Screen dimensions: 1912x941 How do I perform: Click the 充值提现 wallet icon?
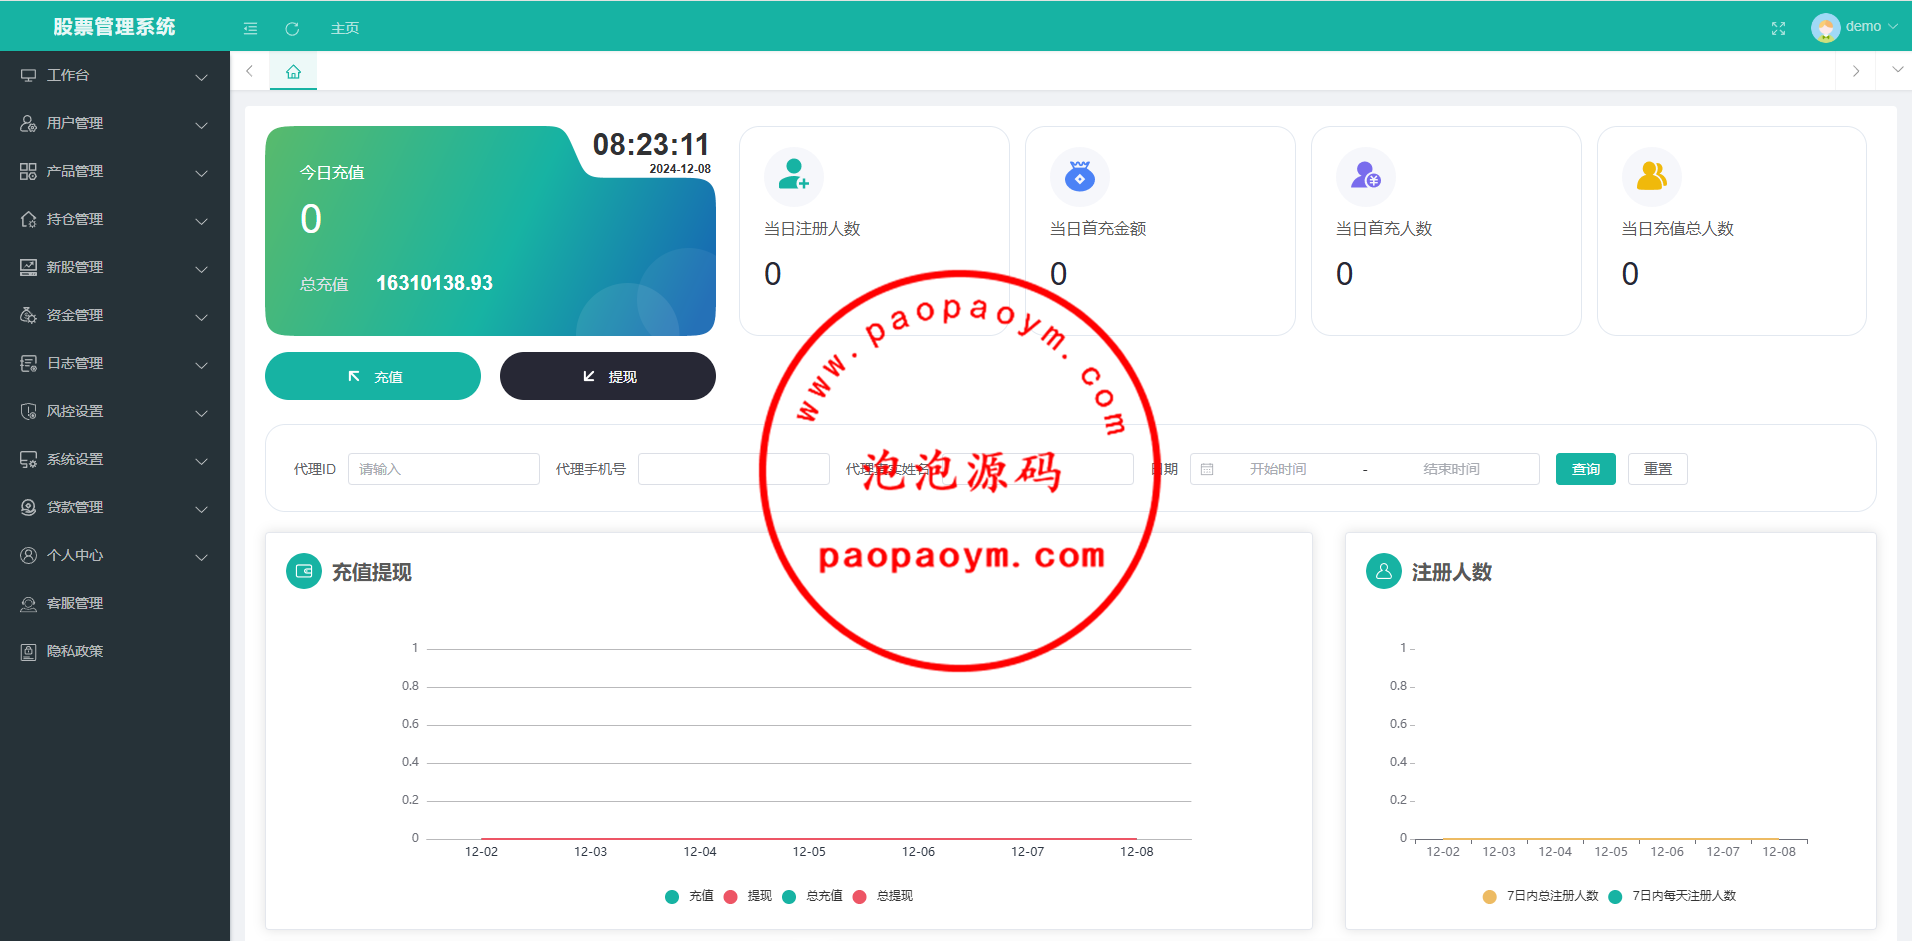(x=304, y=571)
